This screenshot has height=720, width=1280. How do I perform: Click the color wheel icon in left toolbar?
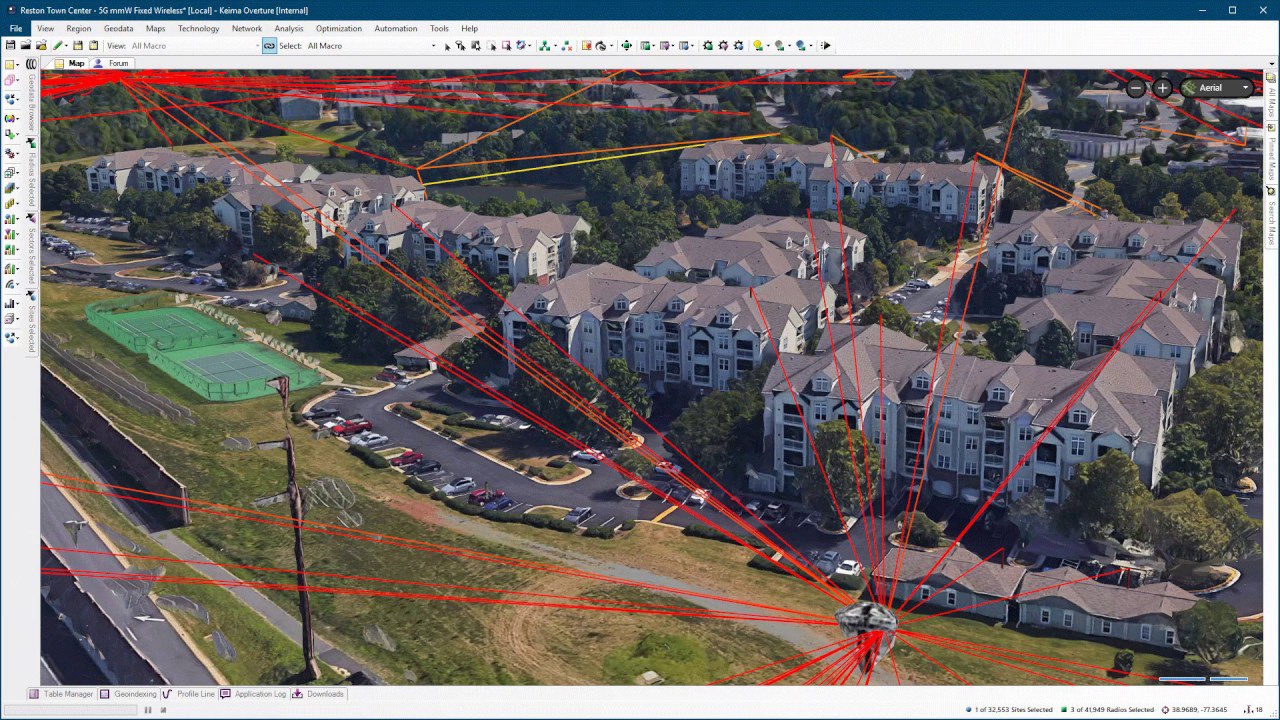point(11,118)
